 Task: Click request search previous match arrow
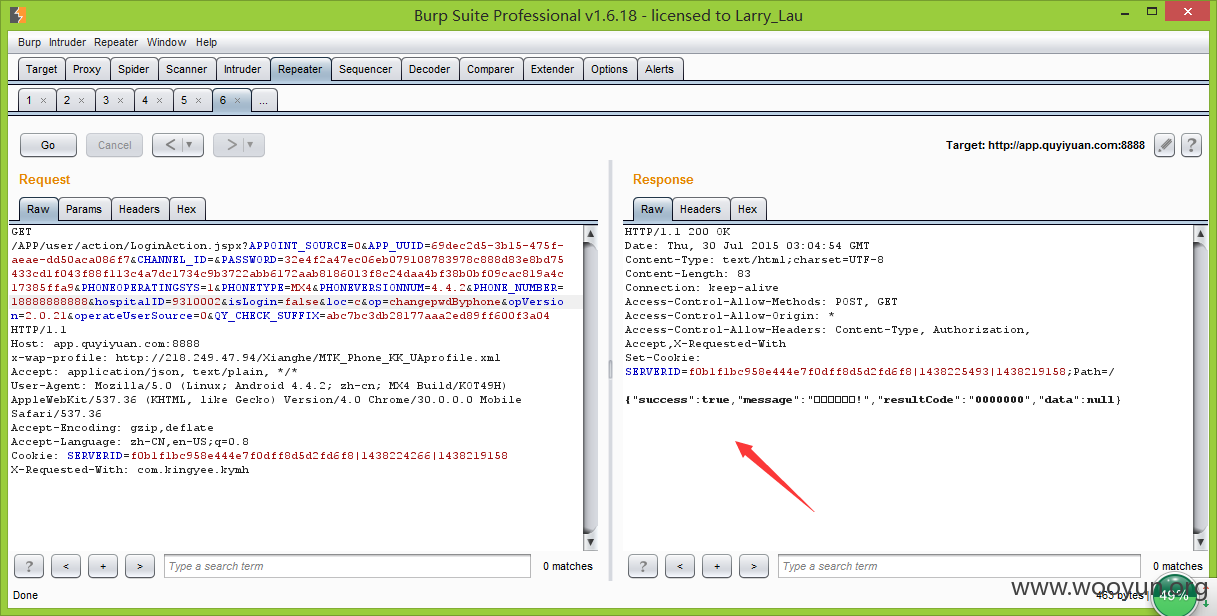click(65, 566)
